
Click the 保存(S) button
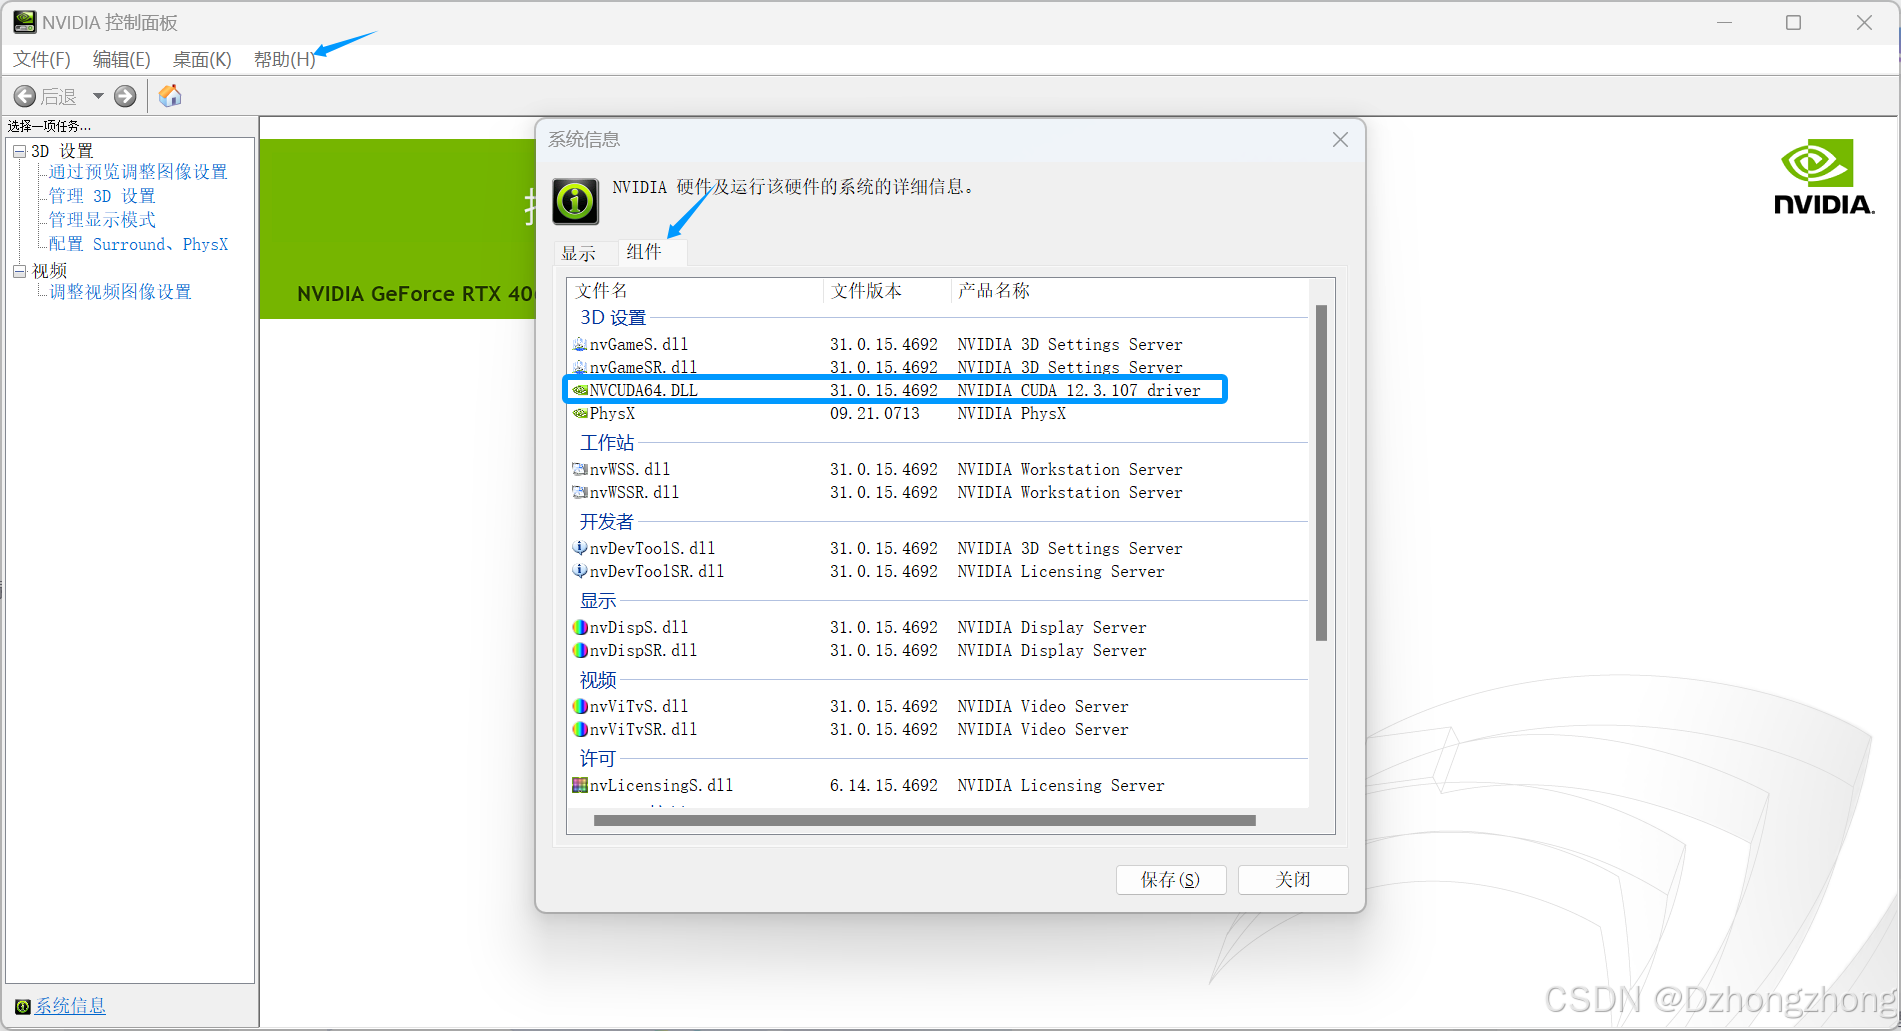[x=1171, y=879]
